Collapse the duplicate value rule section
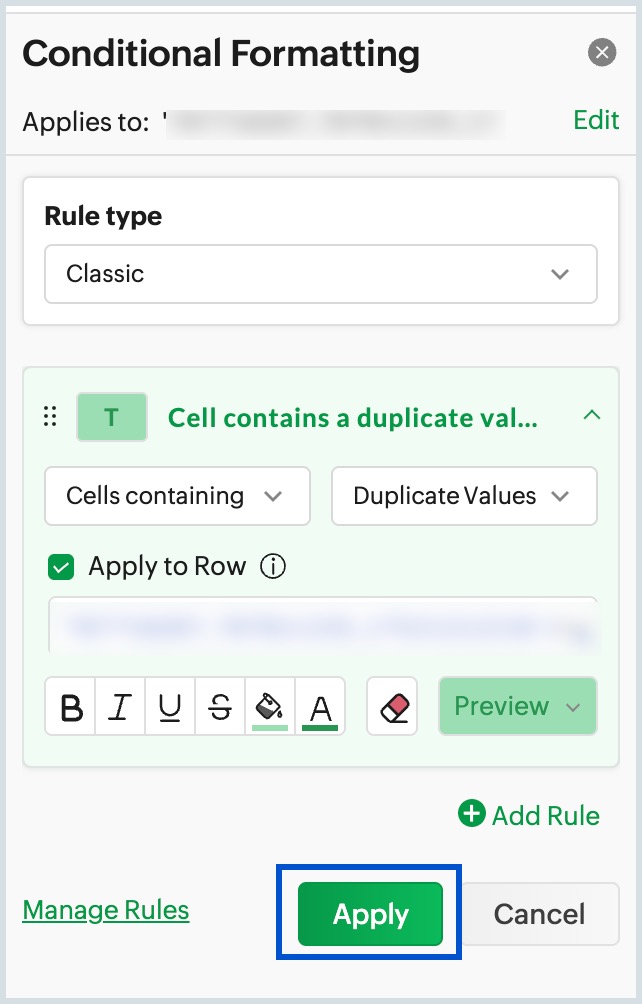The image size is (642, 1004). (x=592, y=415)
